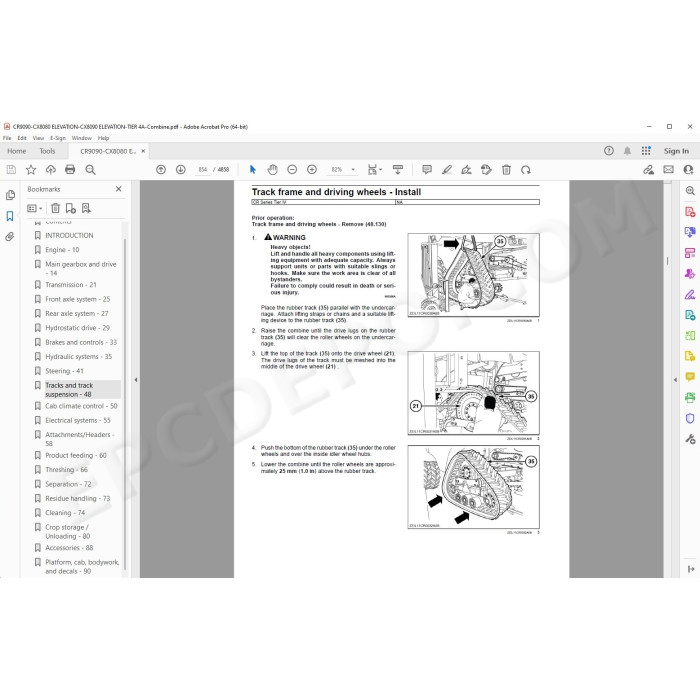Star this file as favorite
Viewport: 700px width, 700px height.
coord(31,170)
